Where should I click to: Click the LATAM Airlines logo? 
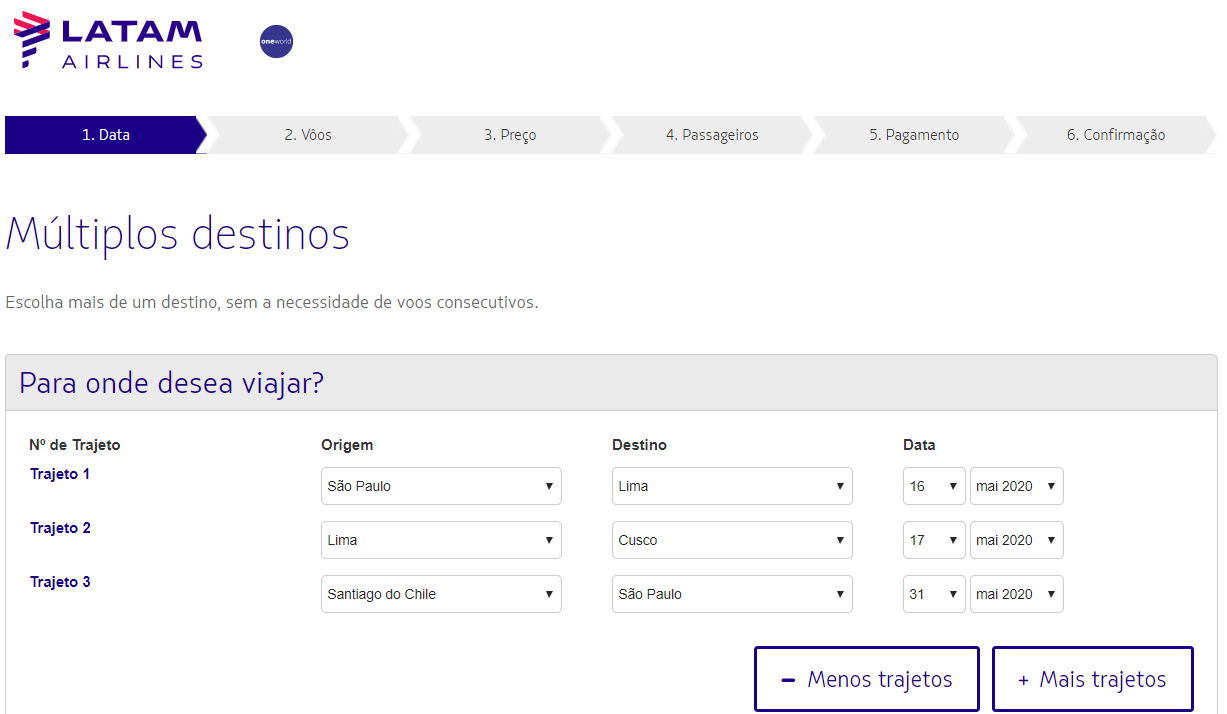[108, 41]
